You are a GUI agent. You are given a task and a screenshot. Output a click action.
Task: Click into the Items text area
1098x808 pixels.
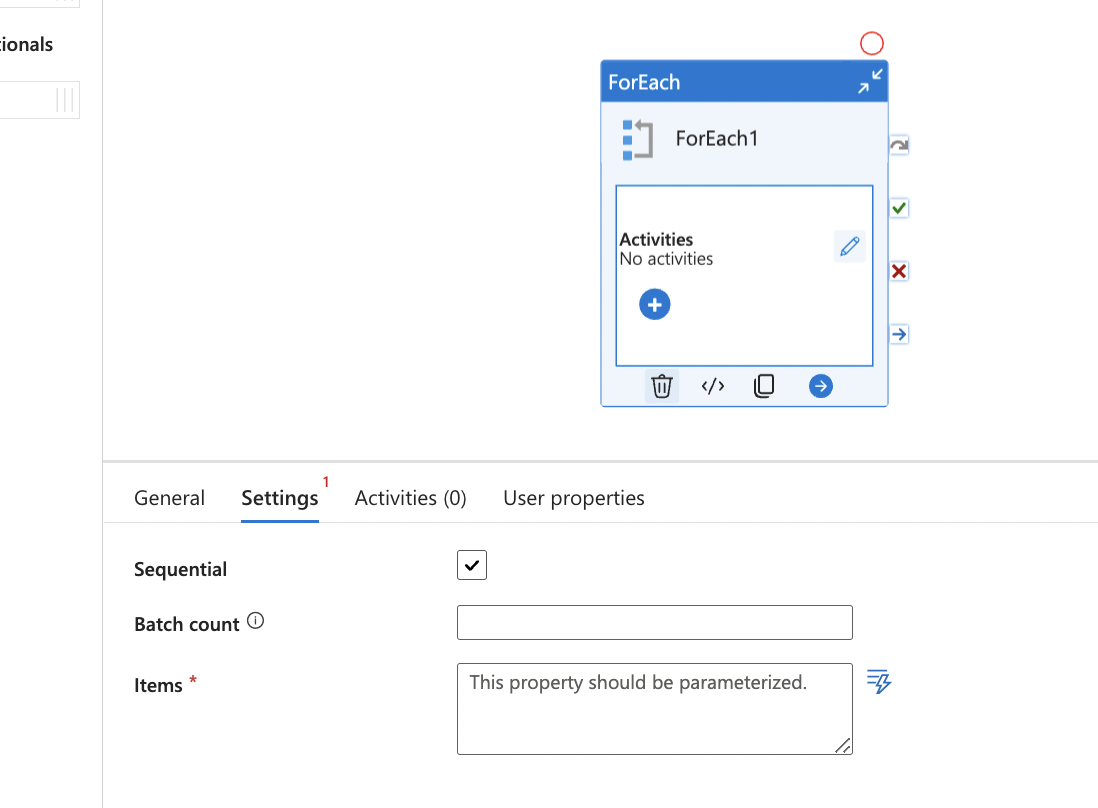[x=655, y=709]
